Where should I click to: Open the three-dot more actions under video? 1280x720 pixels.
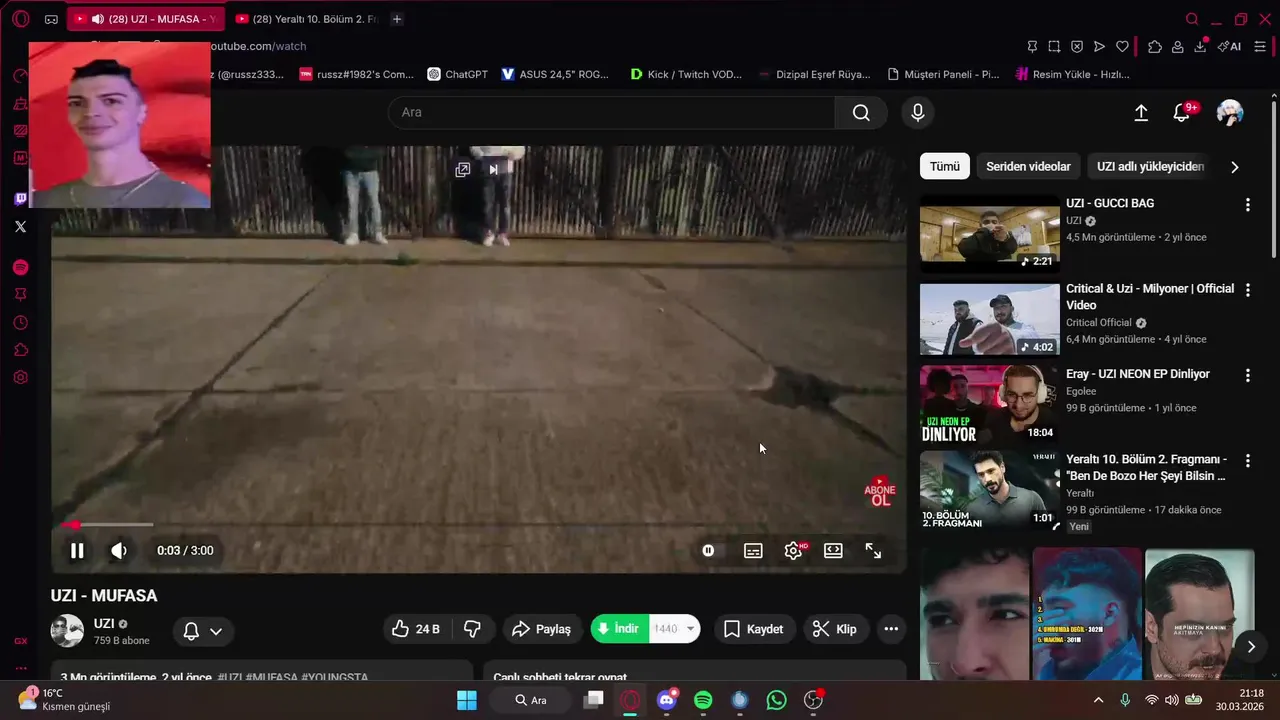pos(891,629)
